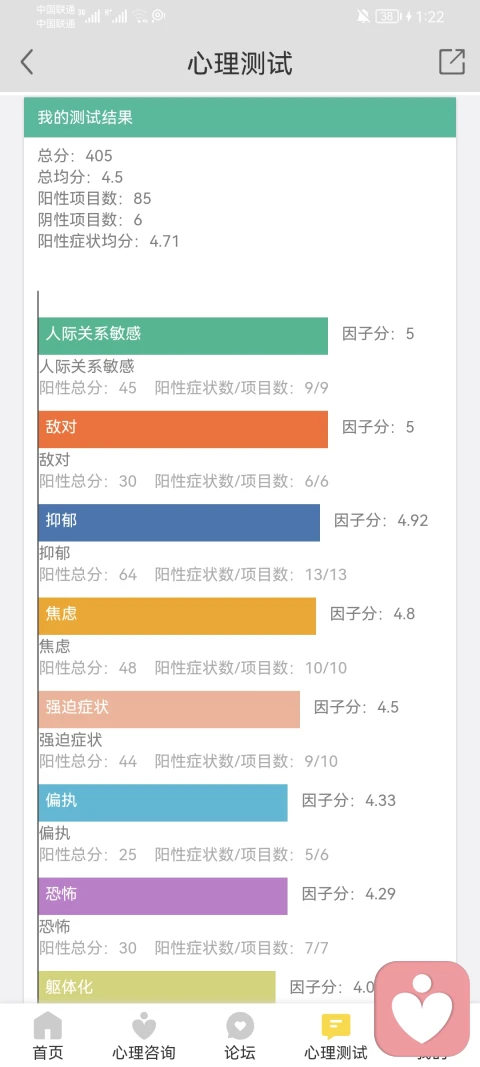Open the home icon in bottom bar
This screenshot has height=1067, width=480.
click(48, 1026)
